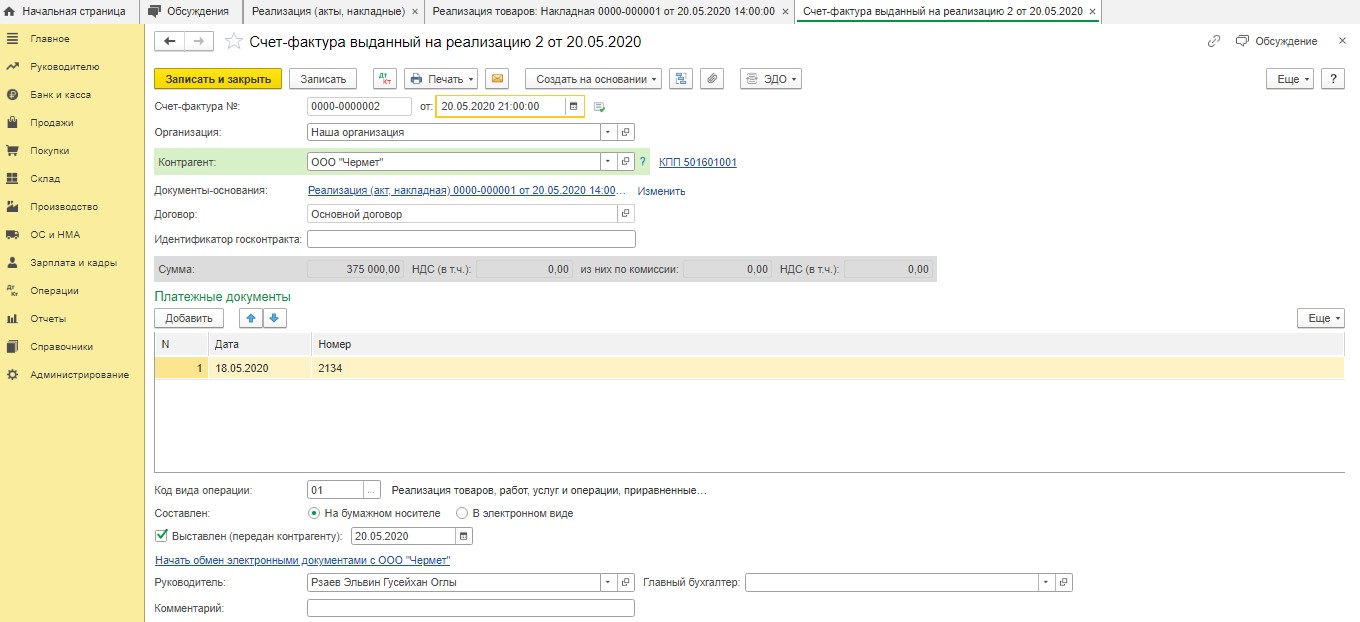Open the 'Создать на основании' dropdown
The height and width of the screenshot is (622, 1360).
click(592, 79)
